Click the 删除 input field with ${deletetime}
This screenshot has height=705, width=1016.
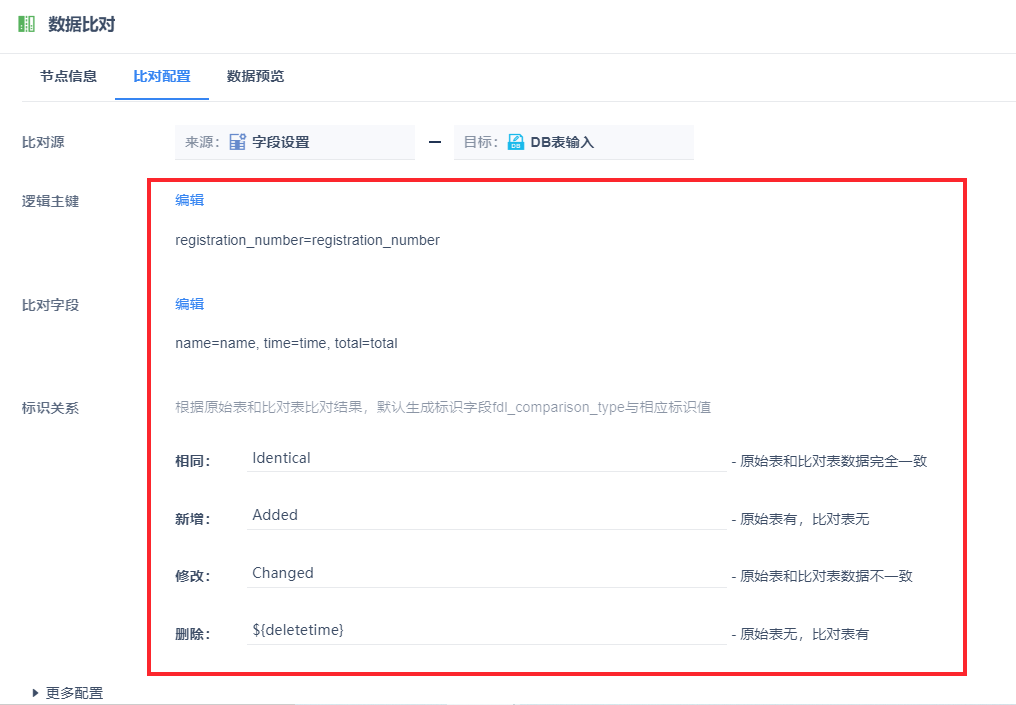(486, 630)
